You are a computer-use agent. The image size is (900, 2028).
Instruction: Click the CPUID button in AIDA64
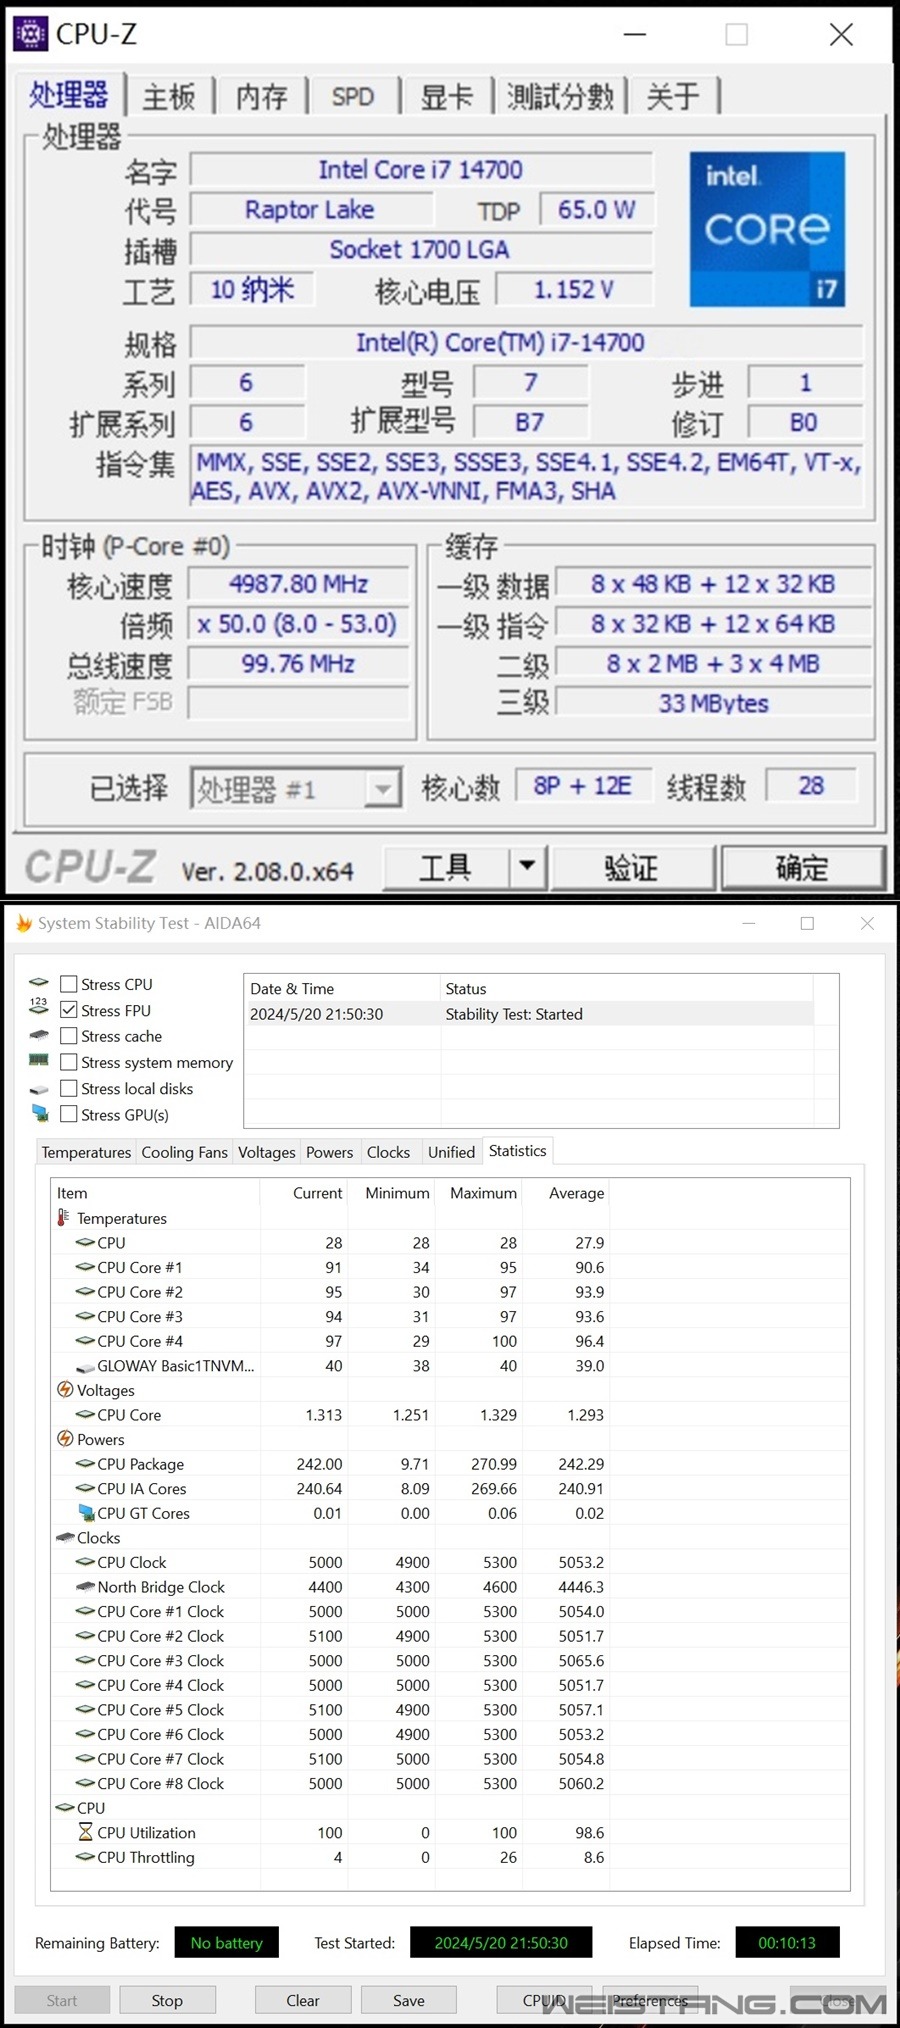544,2000
